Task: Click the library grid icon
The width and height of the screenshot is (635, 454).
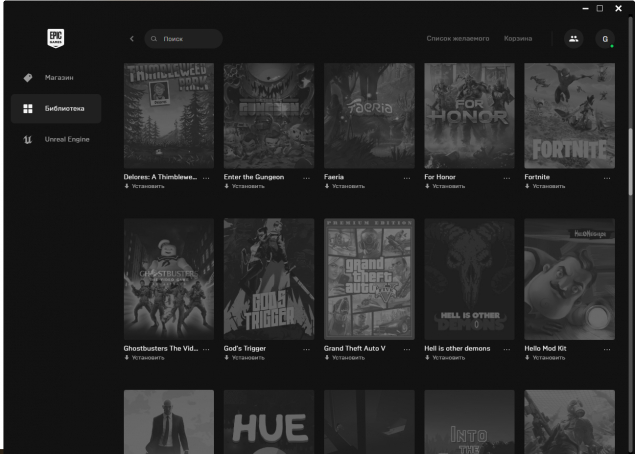Action: click(28, 109)
